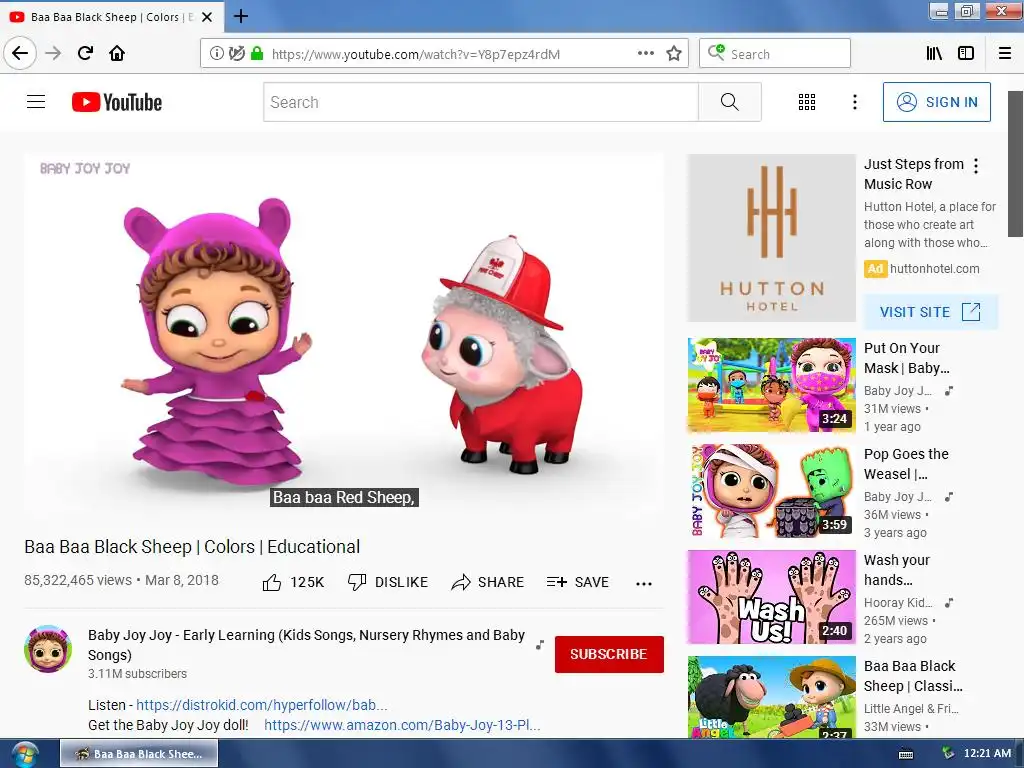Open the Firefox library icon
The height and width of the screenshot is (768, 1024).
click(935, 54)
